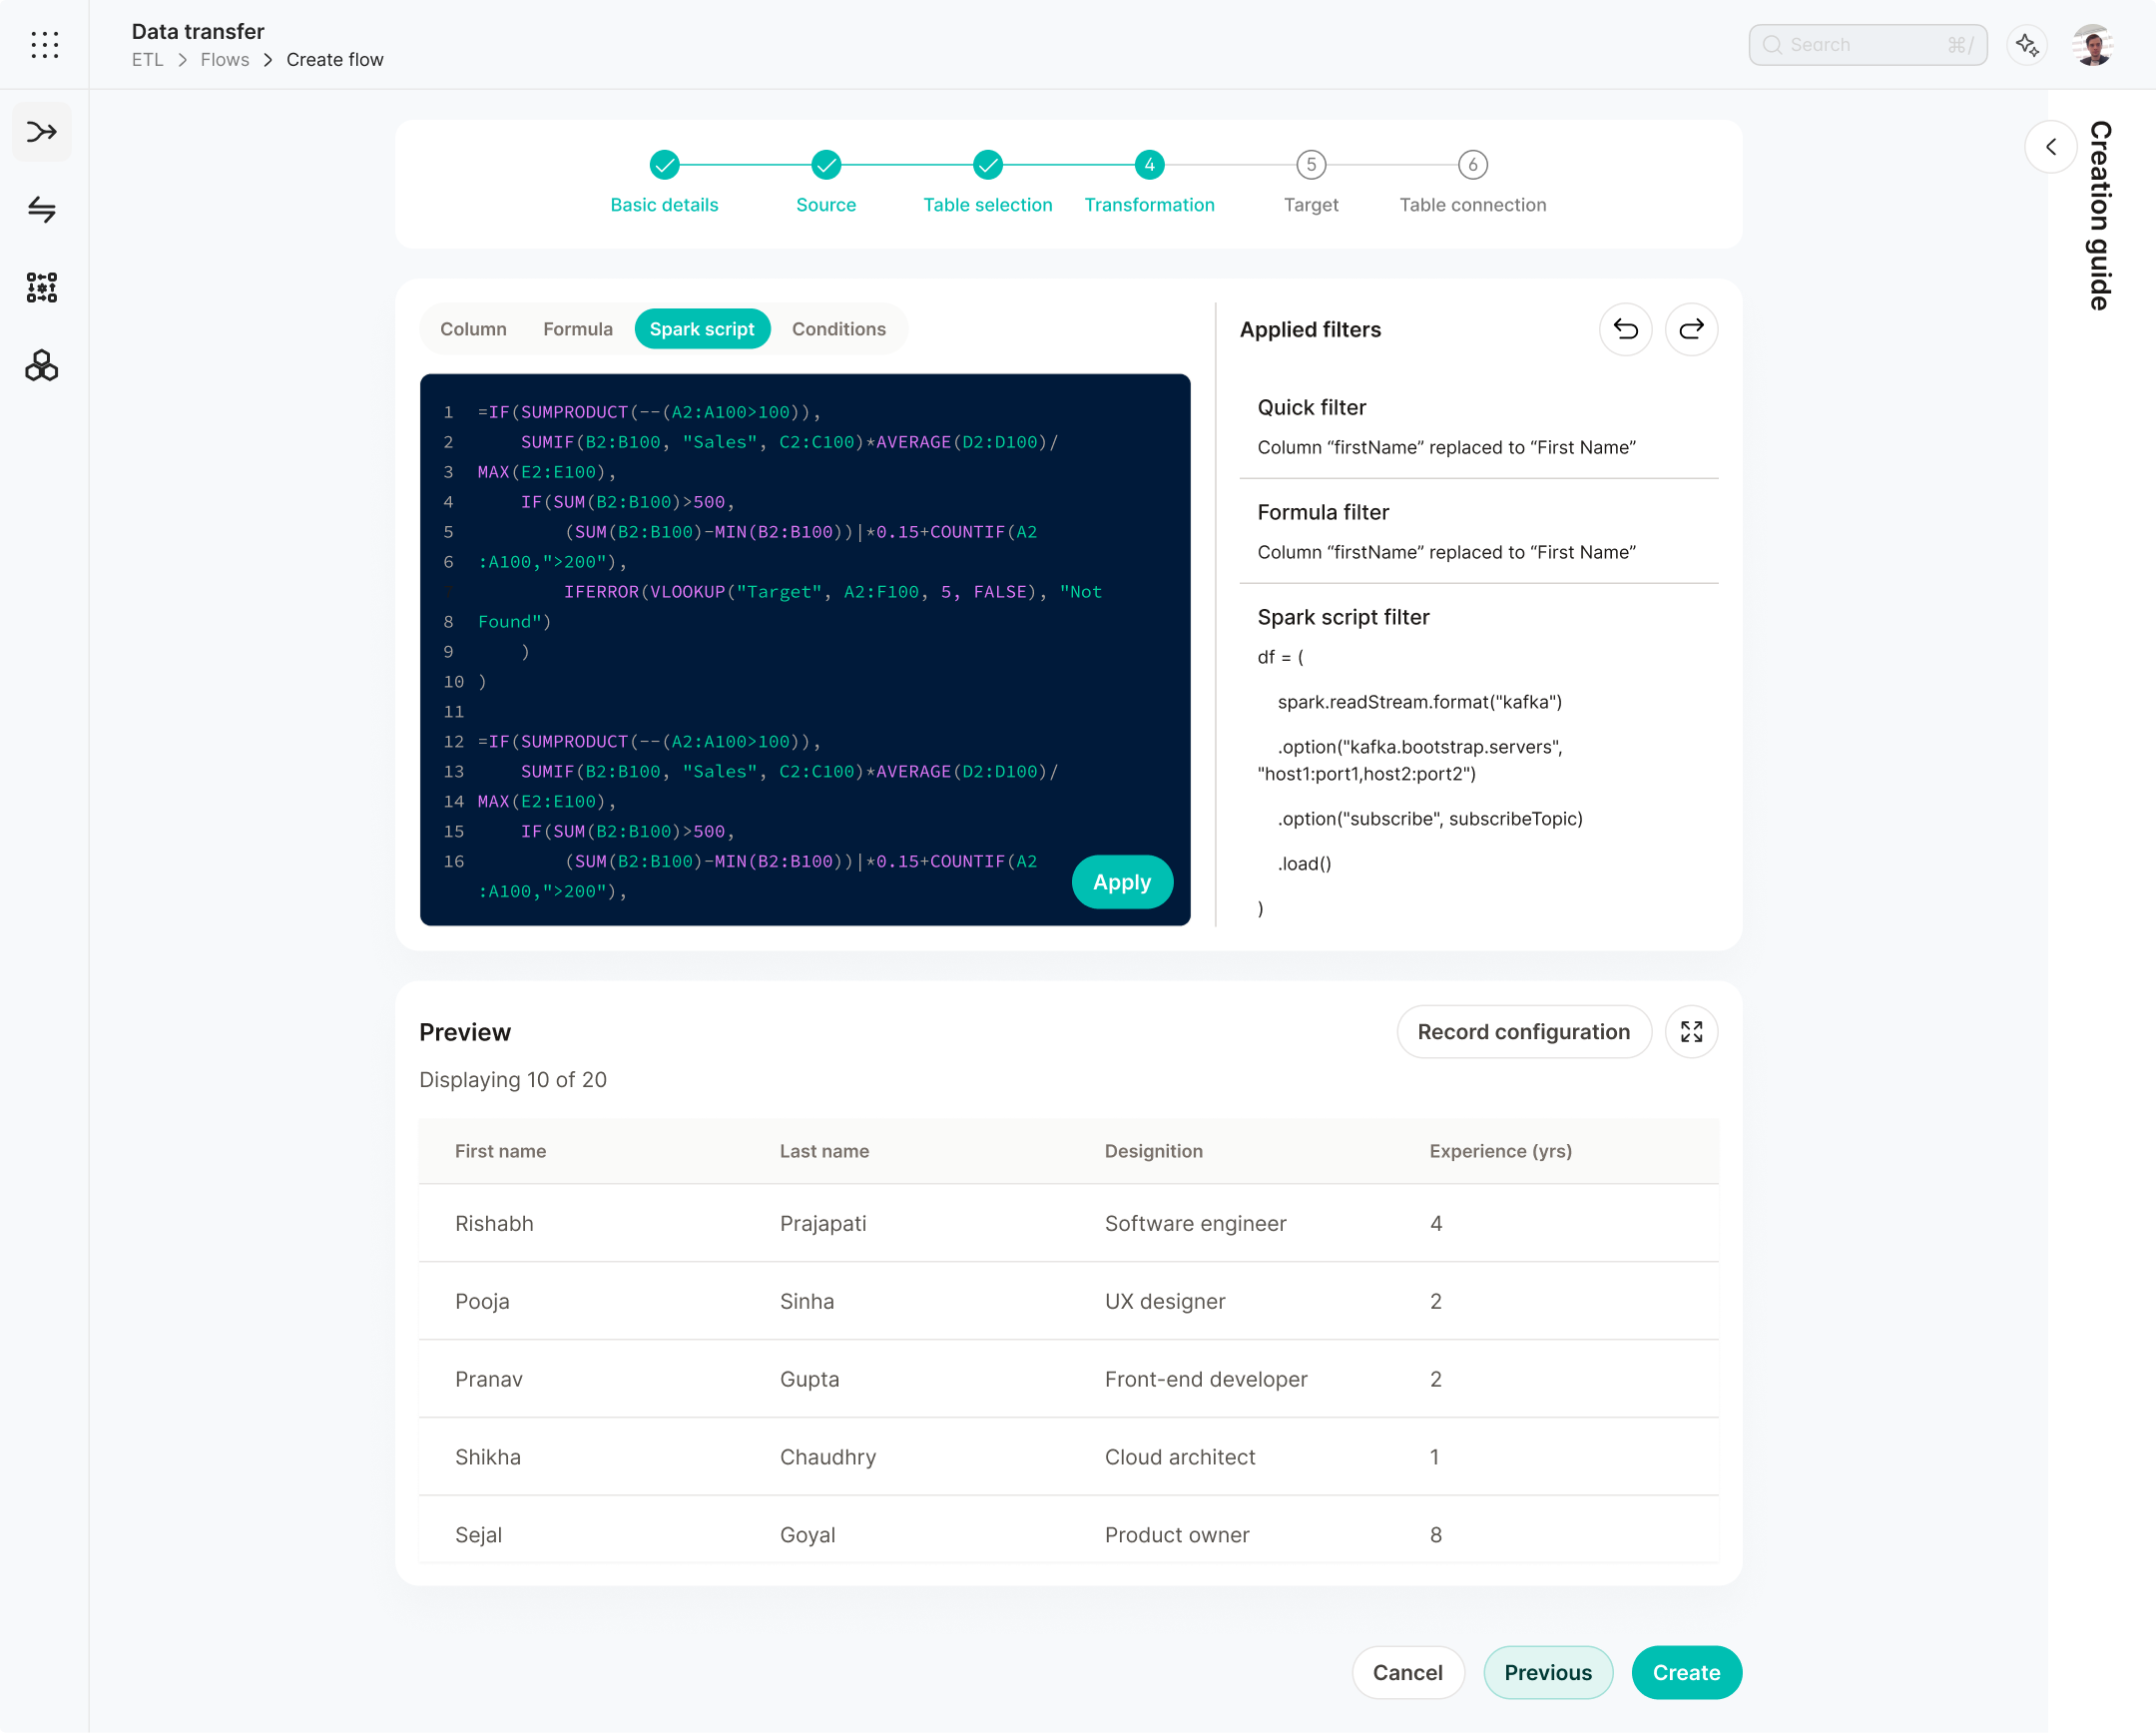Open Record configuration
This screenshot has height=1733, width=2156.
1523,1031
